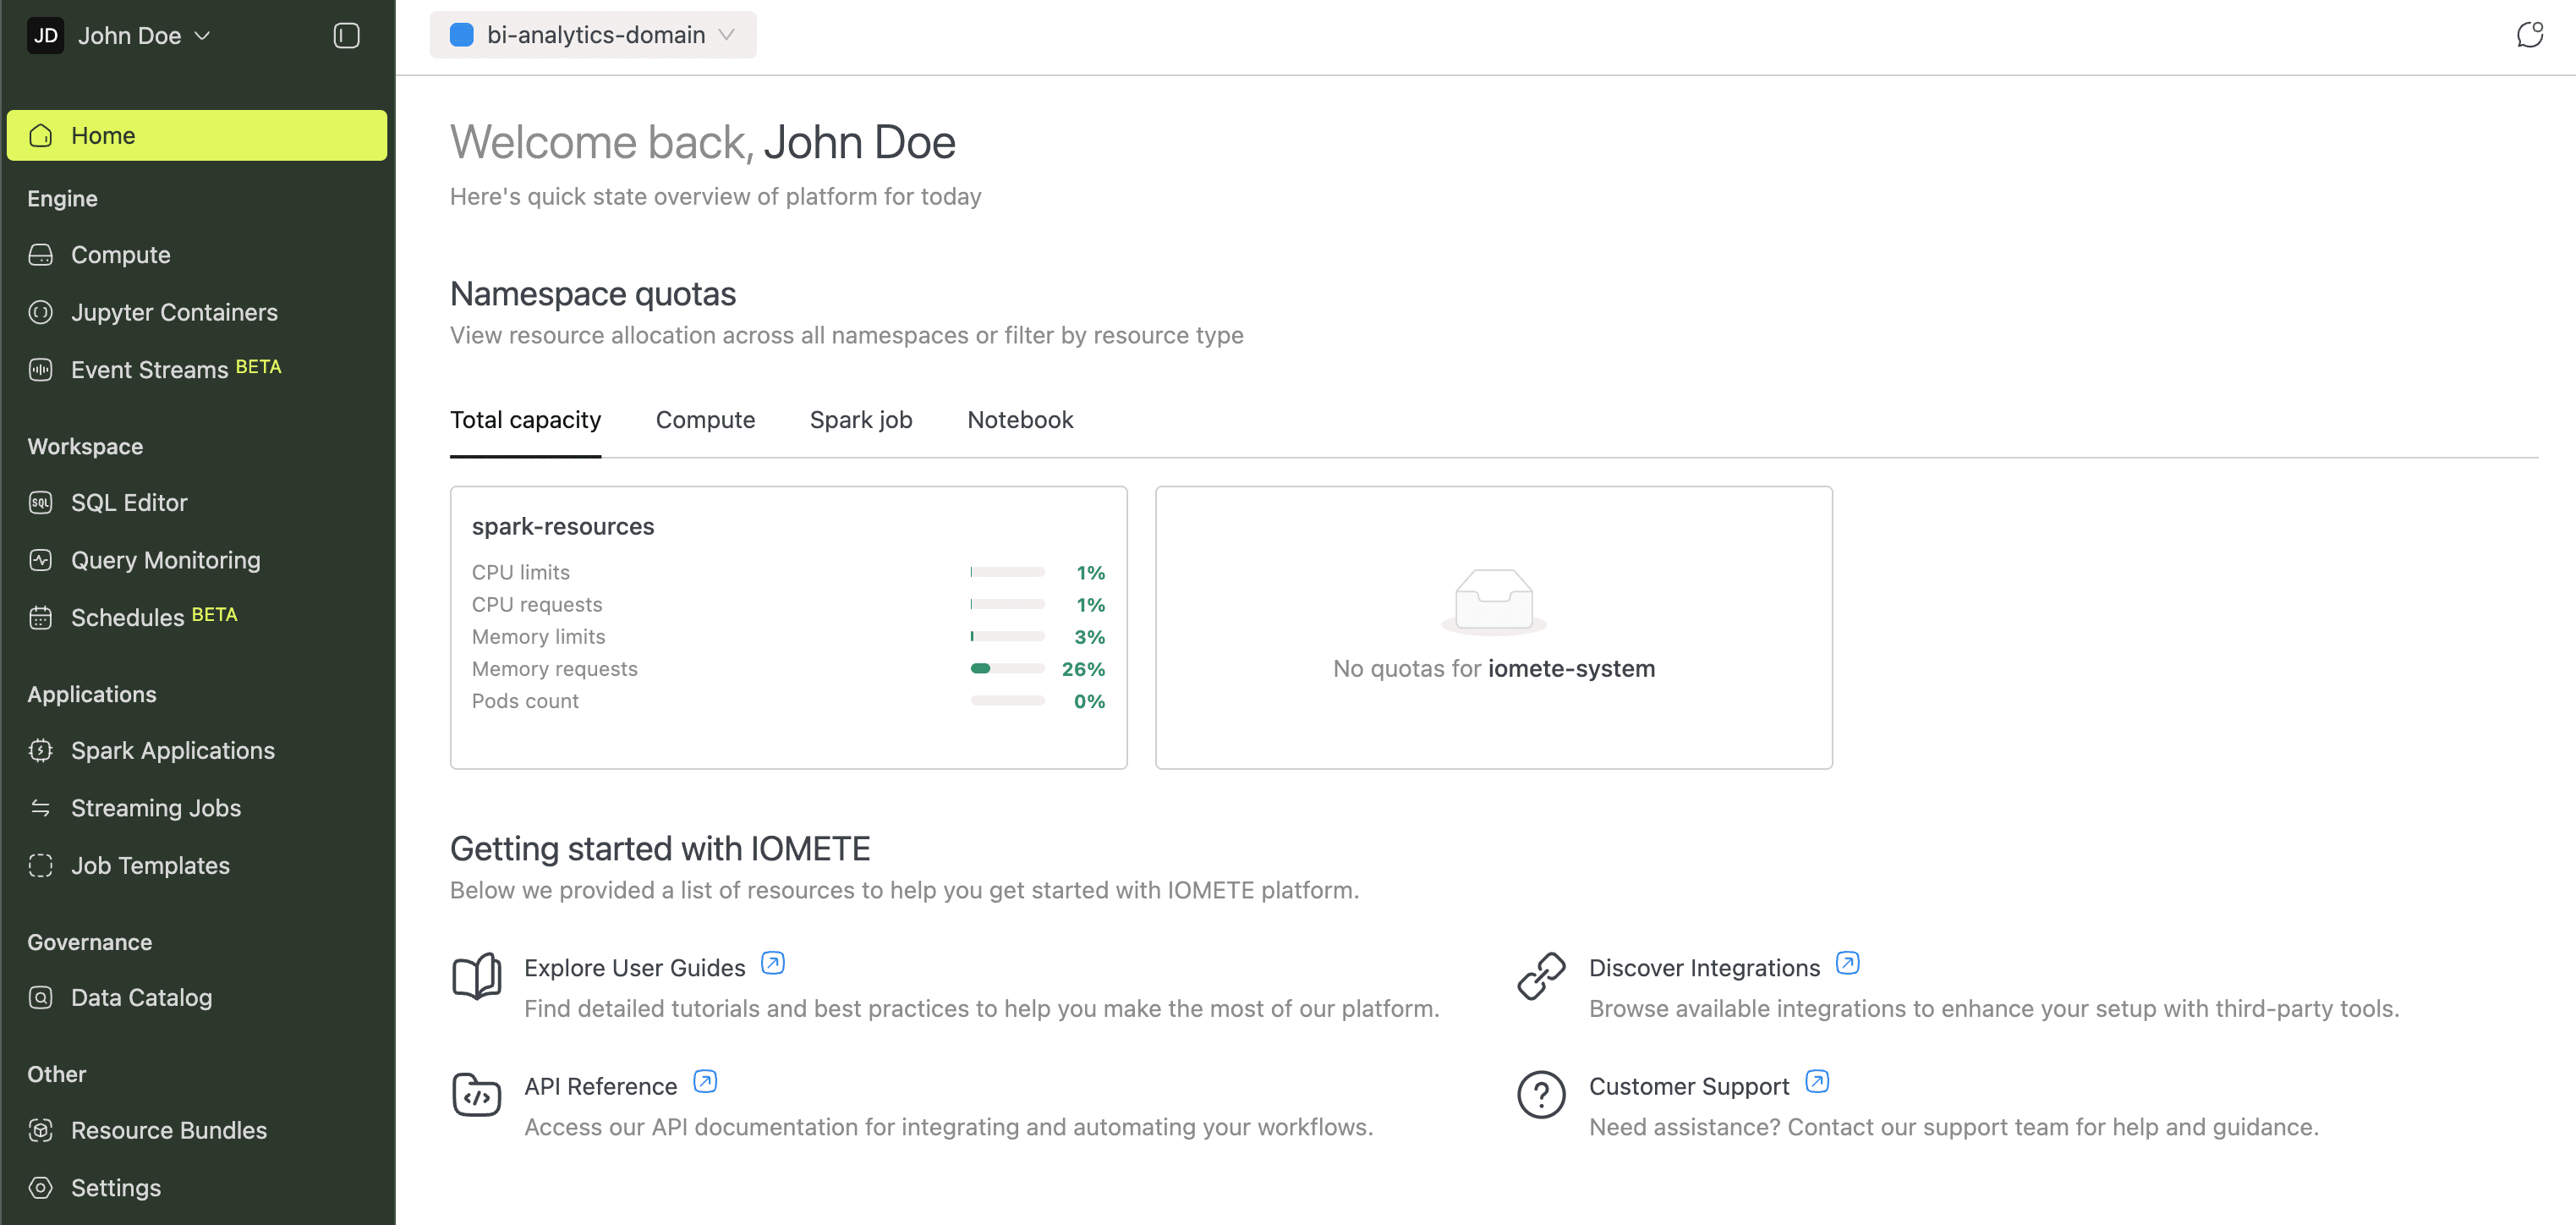Open the bi-analytics-domain namespace selector

tap(593, 34)
